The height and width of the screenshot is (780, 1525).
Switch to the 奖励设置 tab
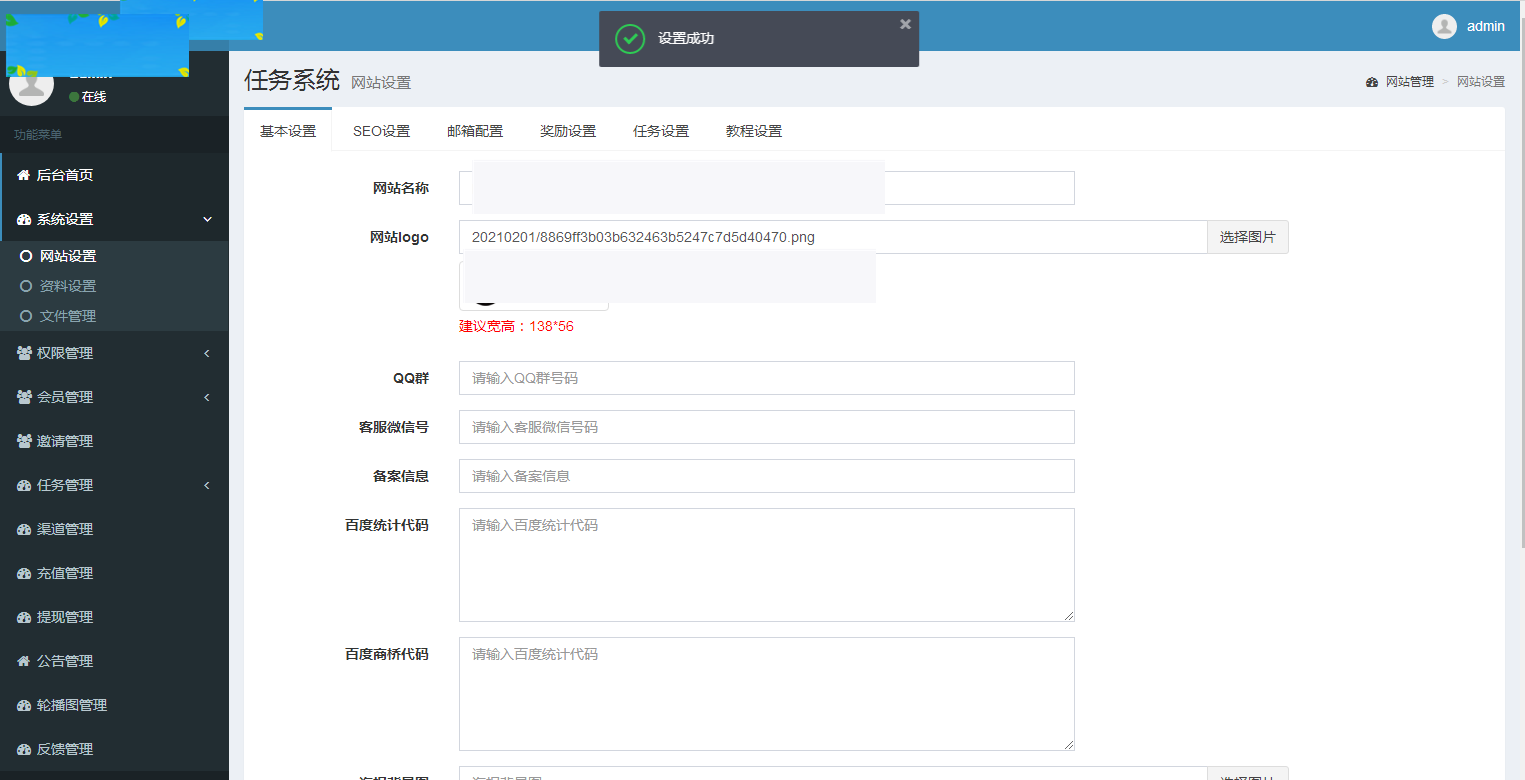pos(567,130)
